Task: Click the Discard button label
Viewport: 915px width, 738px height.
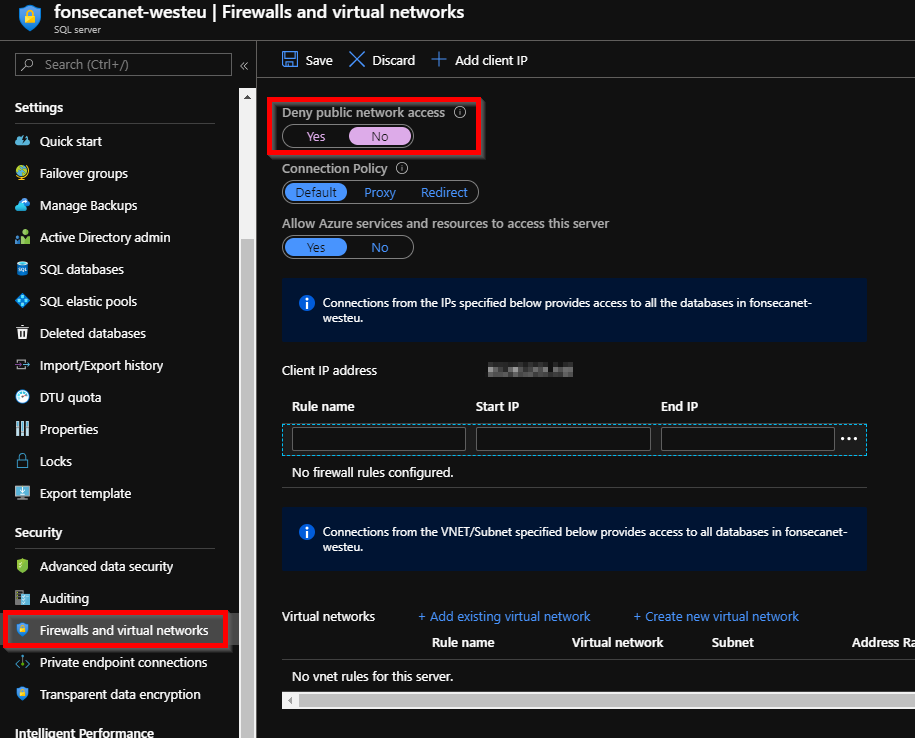Action: point(394,60)
